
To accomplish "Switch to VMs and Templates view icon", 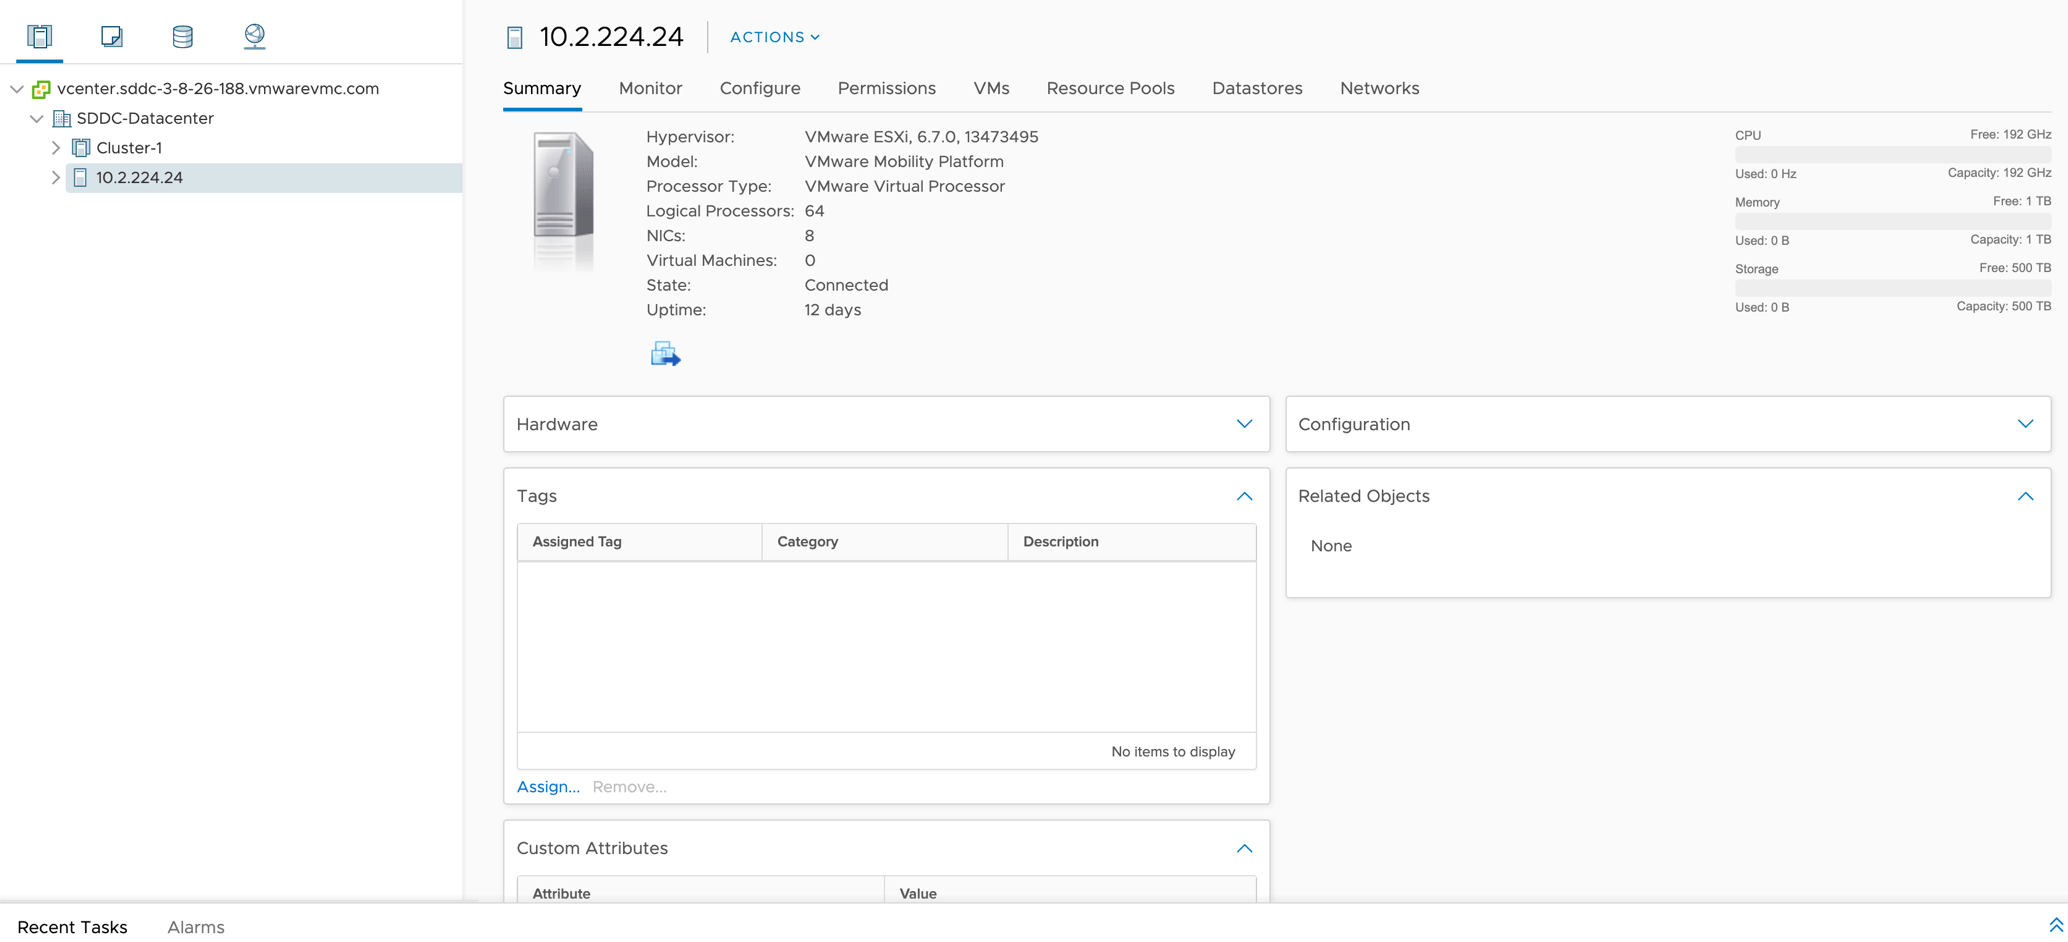I will 111,37.
